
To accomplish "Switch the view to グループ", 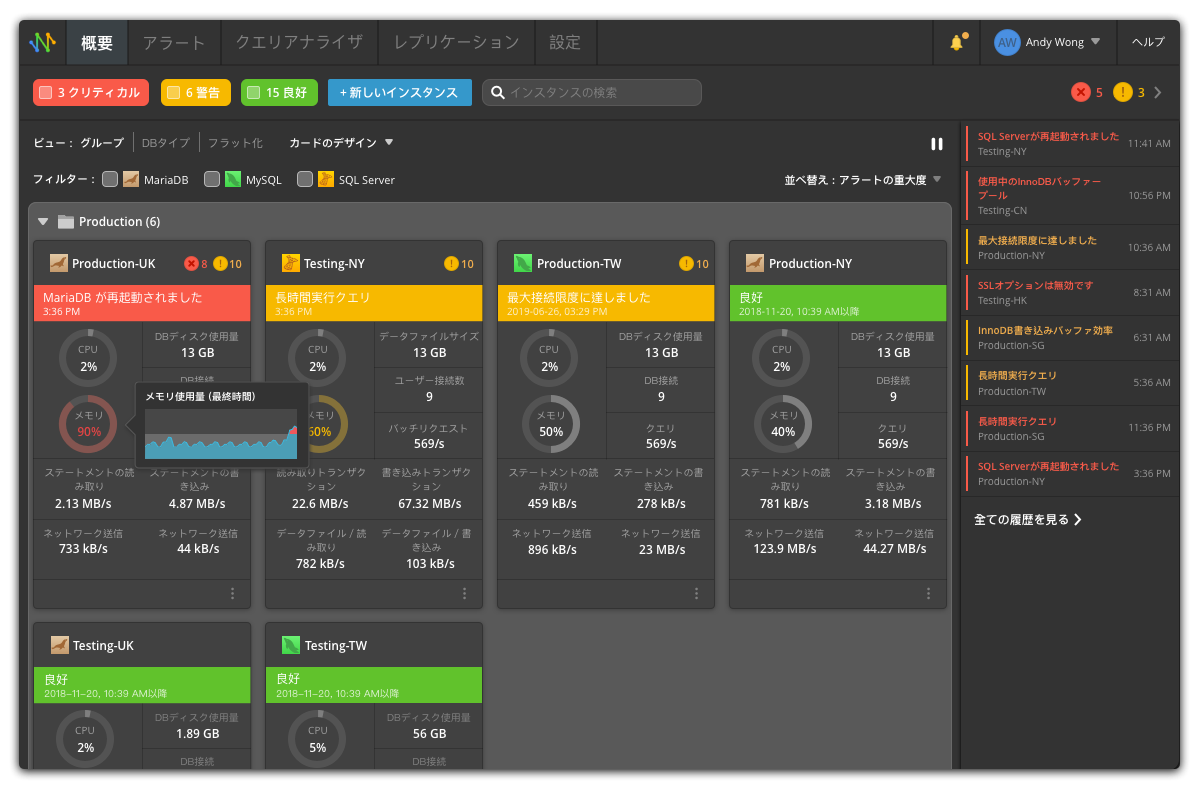I will 102,143.
